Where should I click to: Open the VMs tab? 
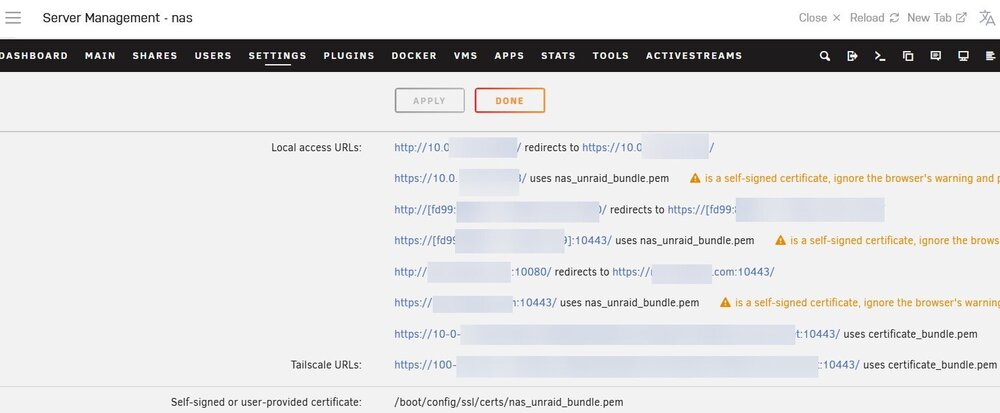pyautogui.click(x=466, y=55)
